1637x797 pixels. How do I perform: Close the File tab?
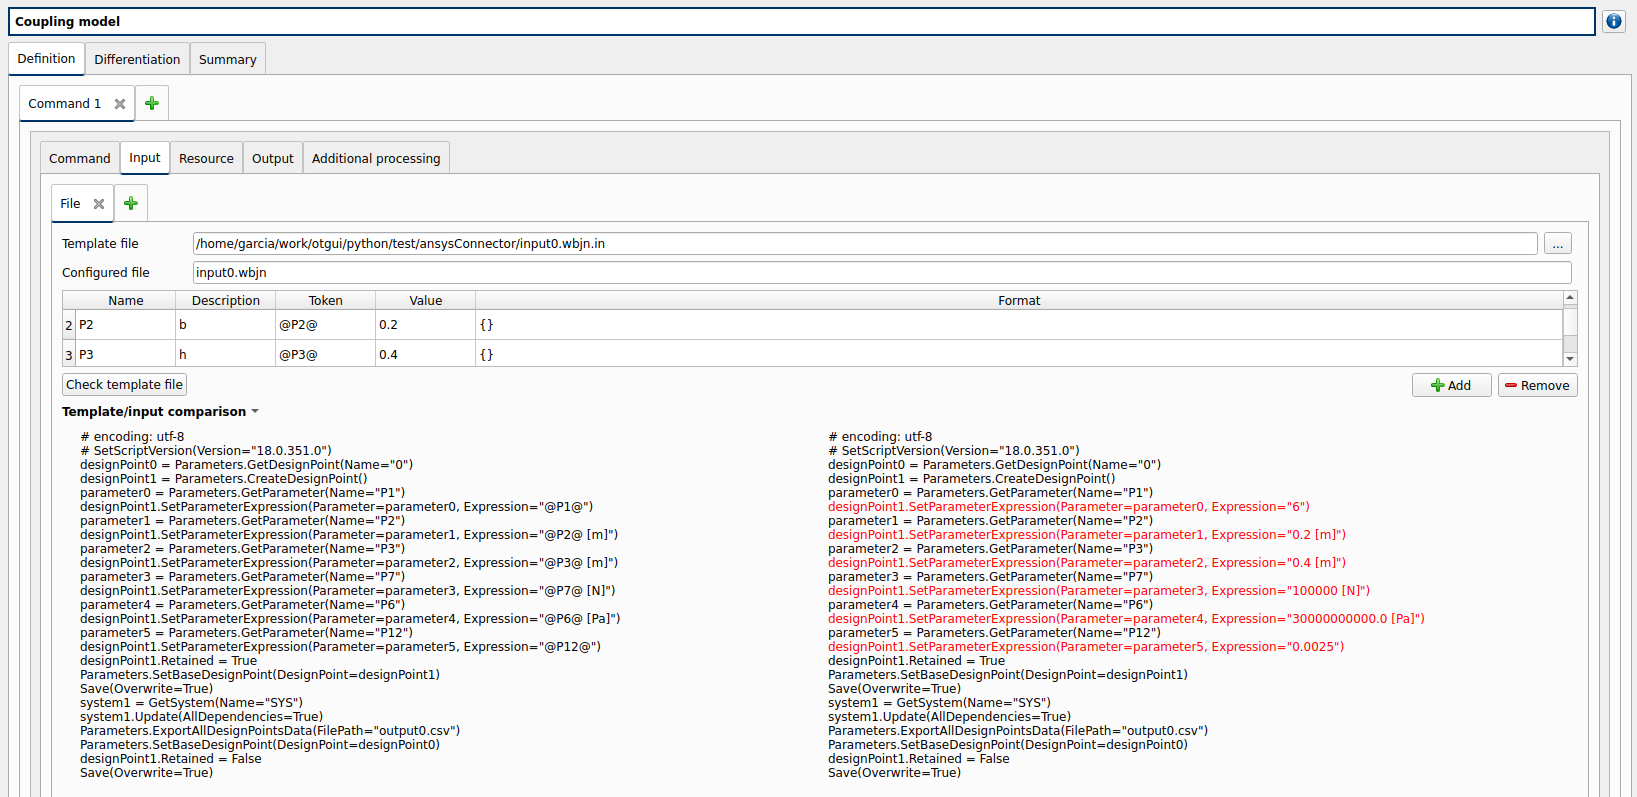(x=99, y=204)
